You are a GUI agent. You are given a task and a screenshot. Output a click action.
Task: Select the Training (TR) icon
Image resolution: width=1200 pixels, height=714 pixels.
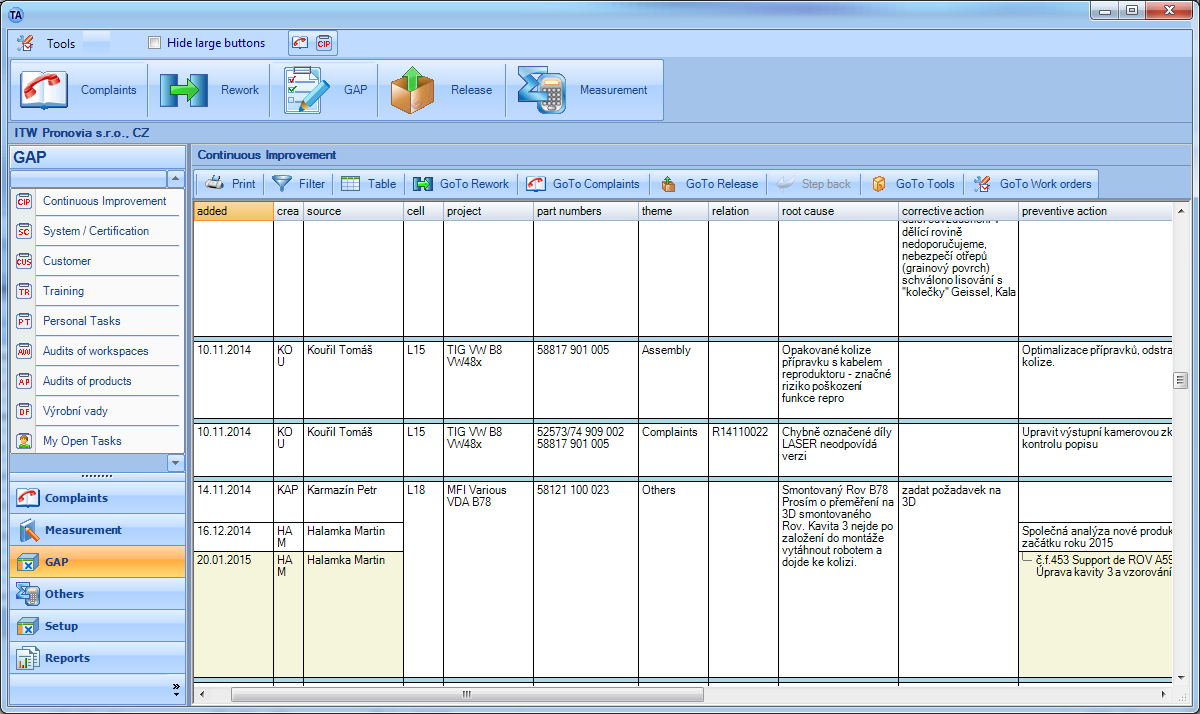[24, 290]
